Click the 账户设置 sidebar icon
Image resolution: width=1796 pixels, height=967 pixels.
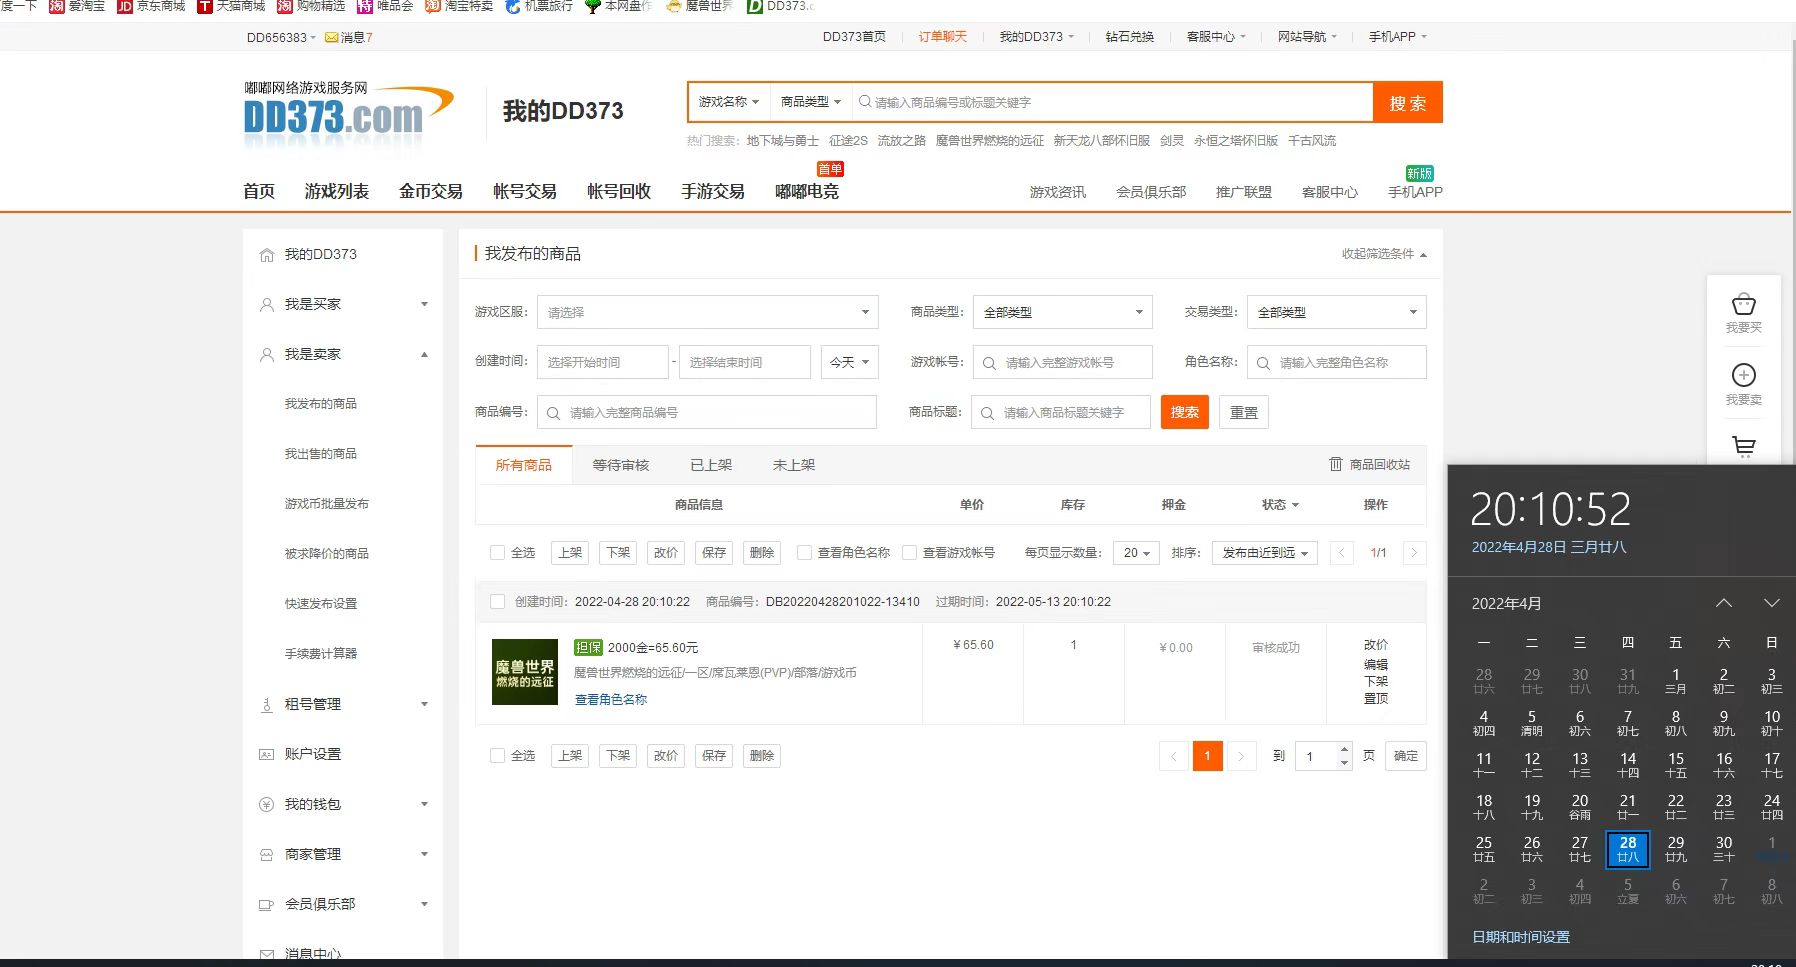click(x=266, y=753)
